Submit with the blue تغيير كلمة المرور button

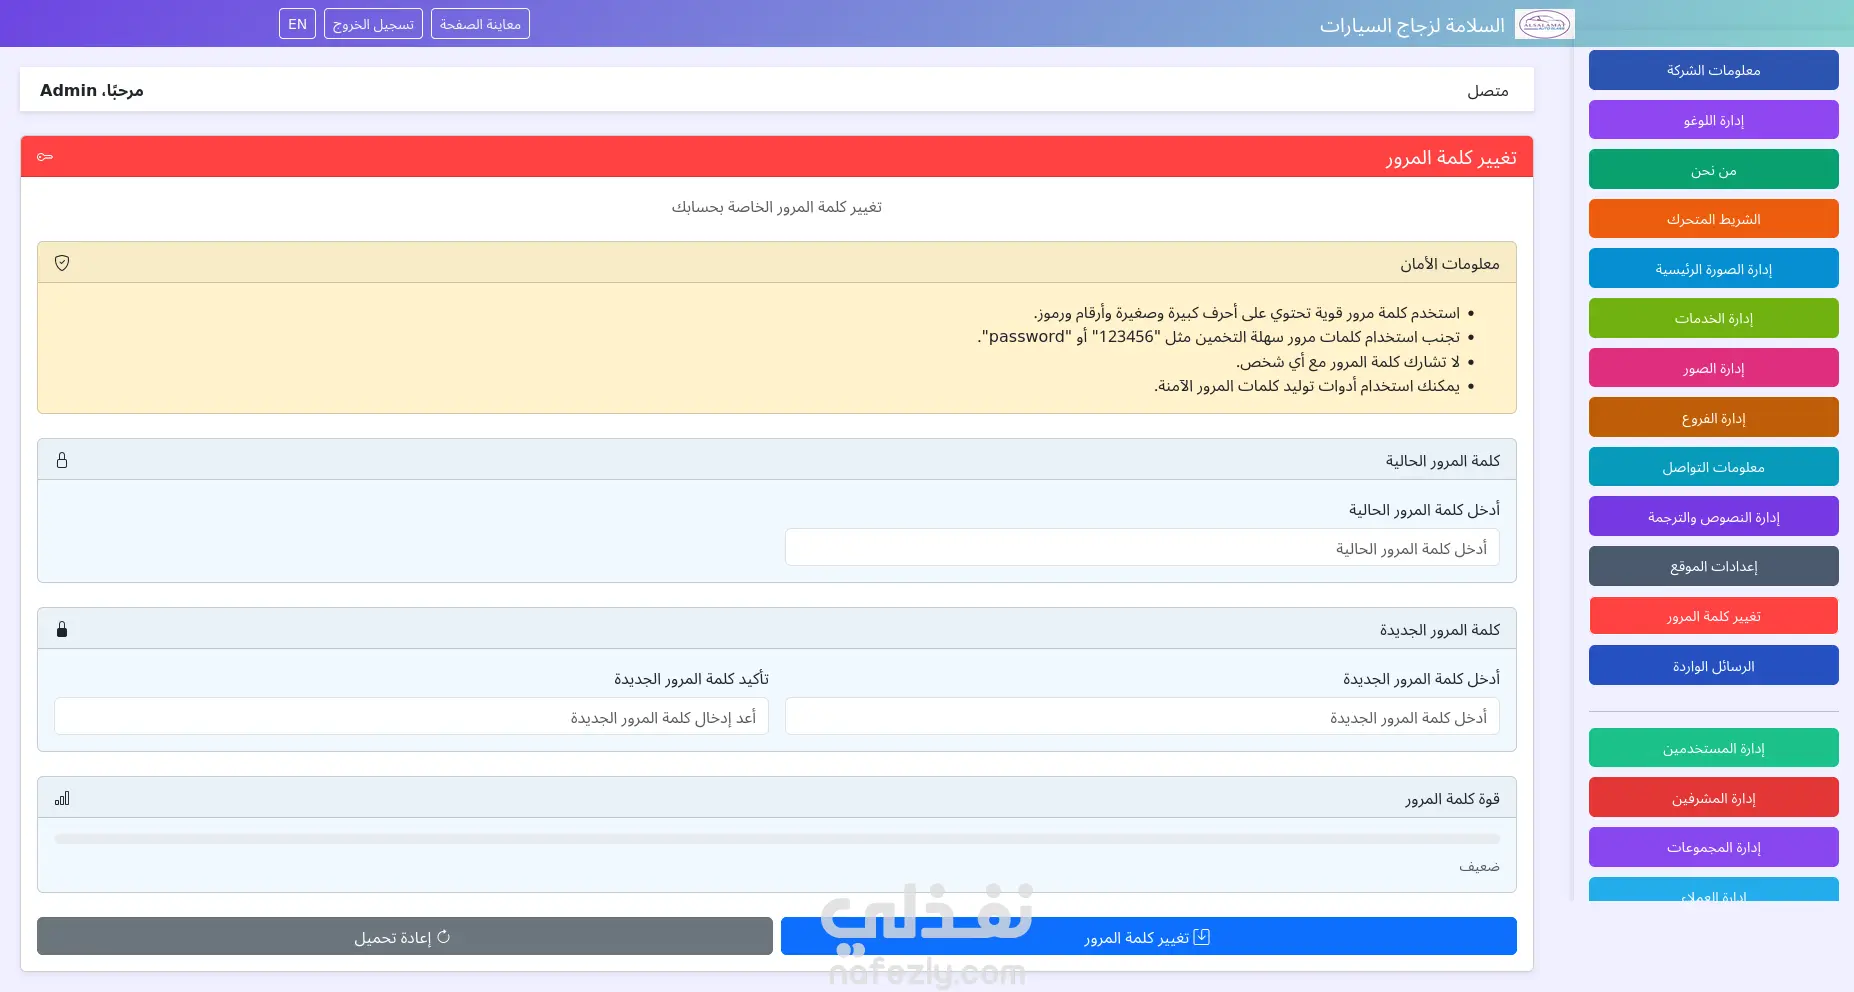[x=1149, y=936]
